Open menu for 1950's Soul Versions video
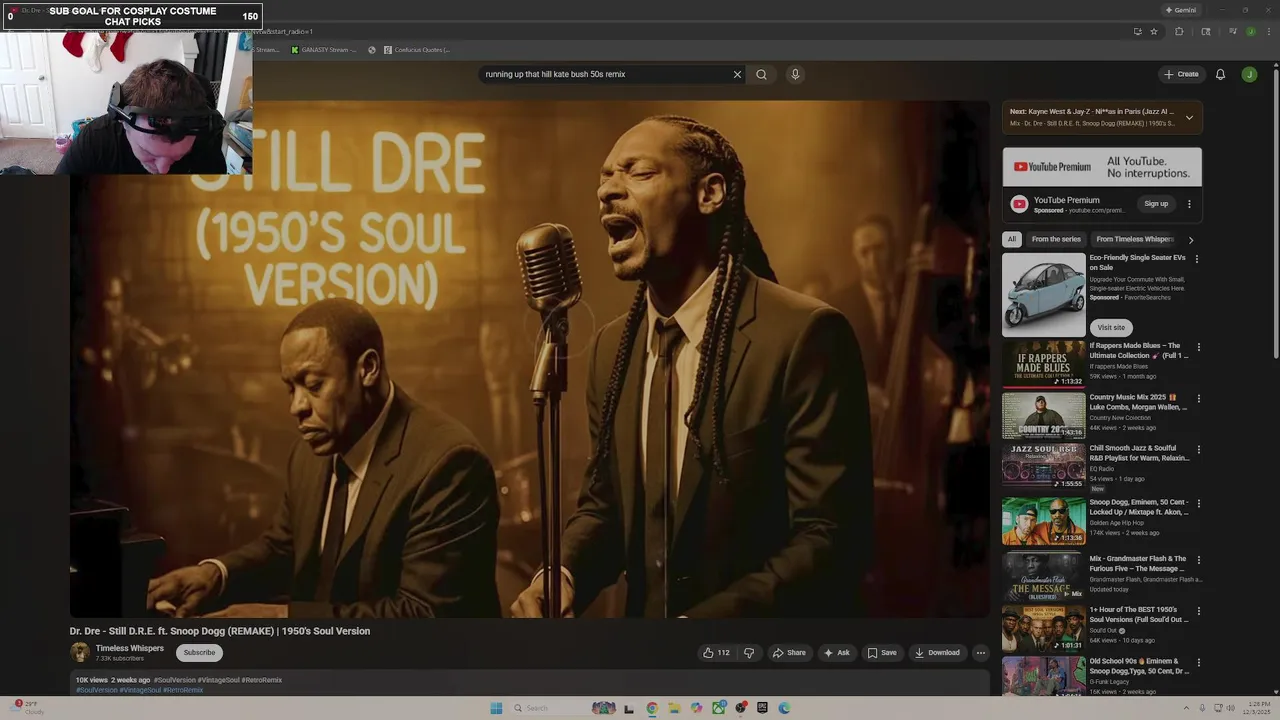1280x720 pixels. pos(1198,611)
